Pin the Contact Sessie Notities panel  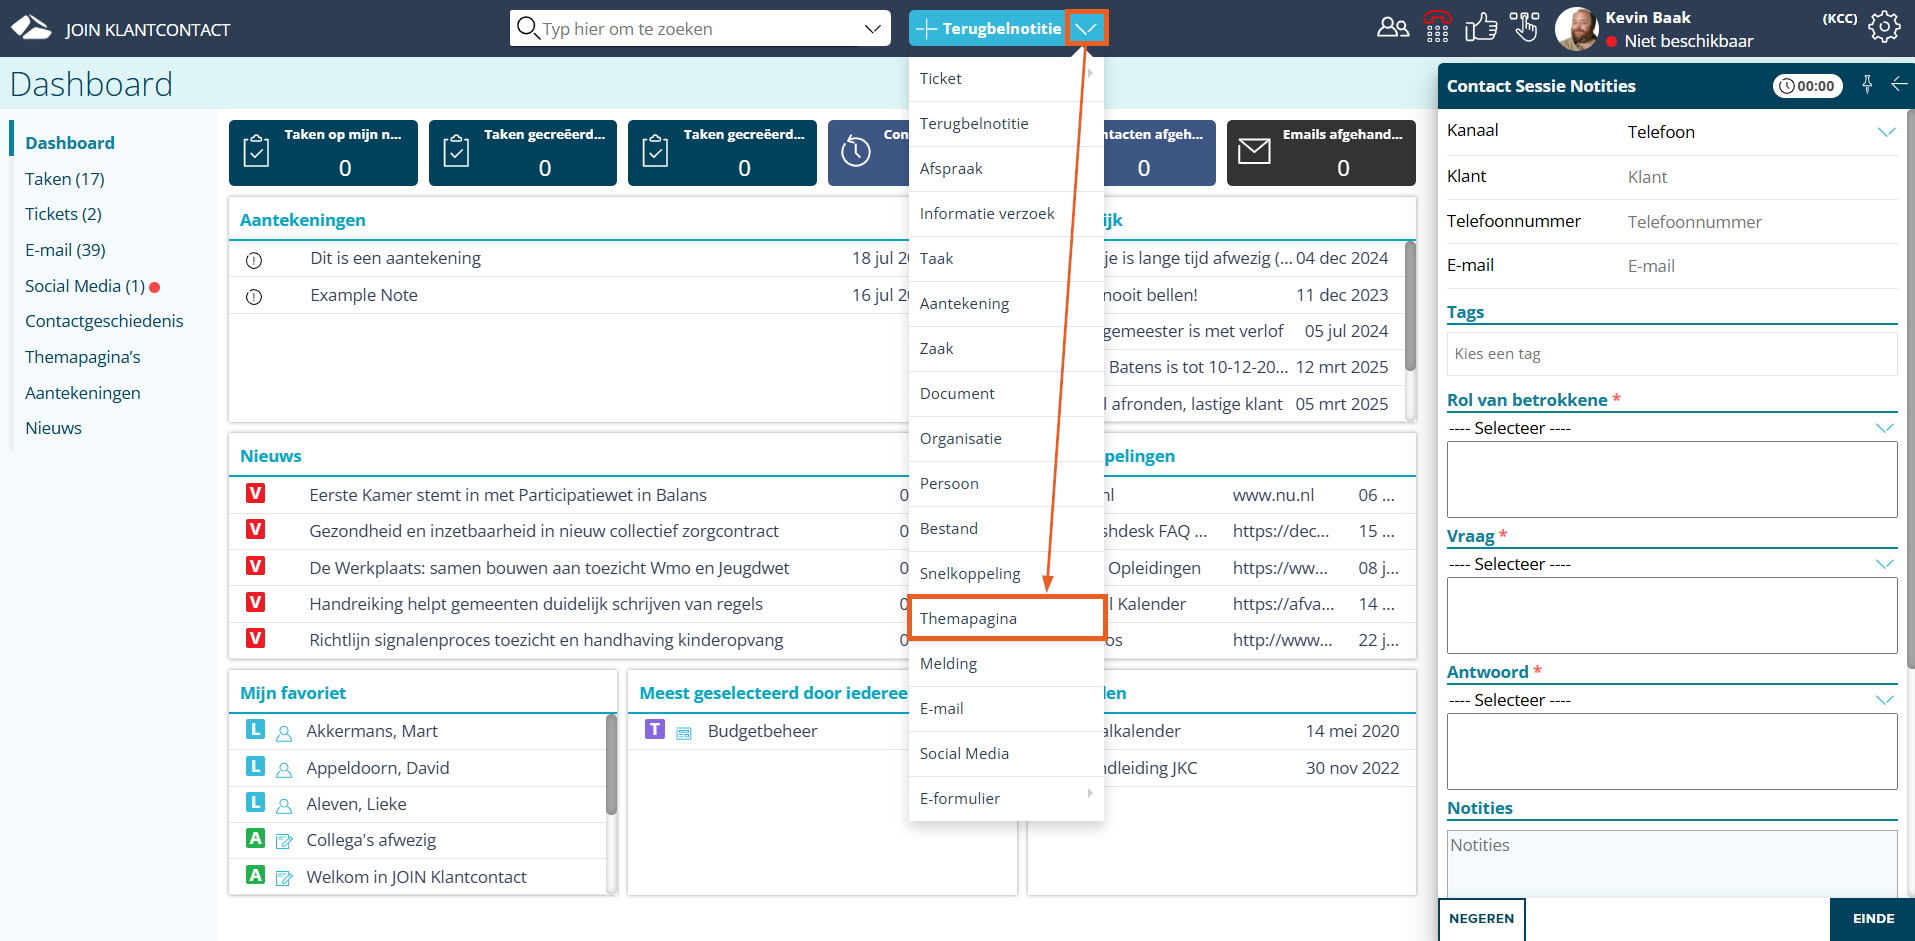click(1866, 85)
